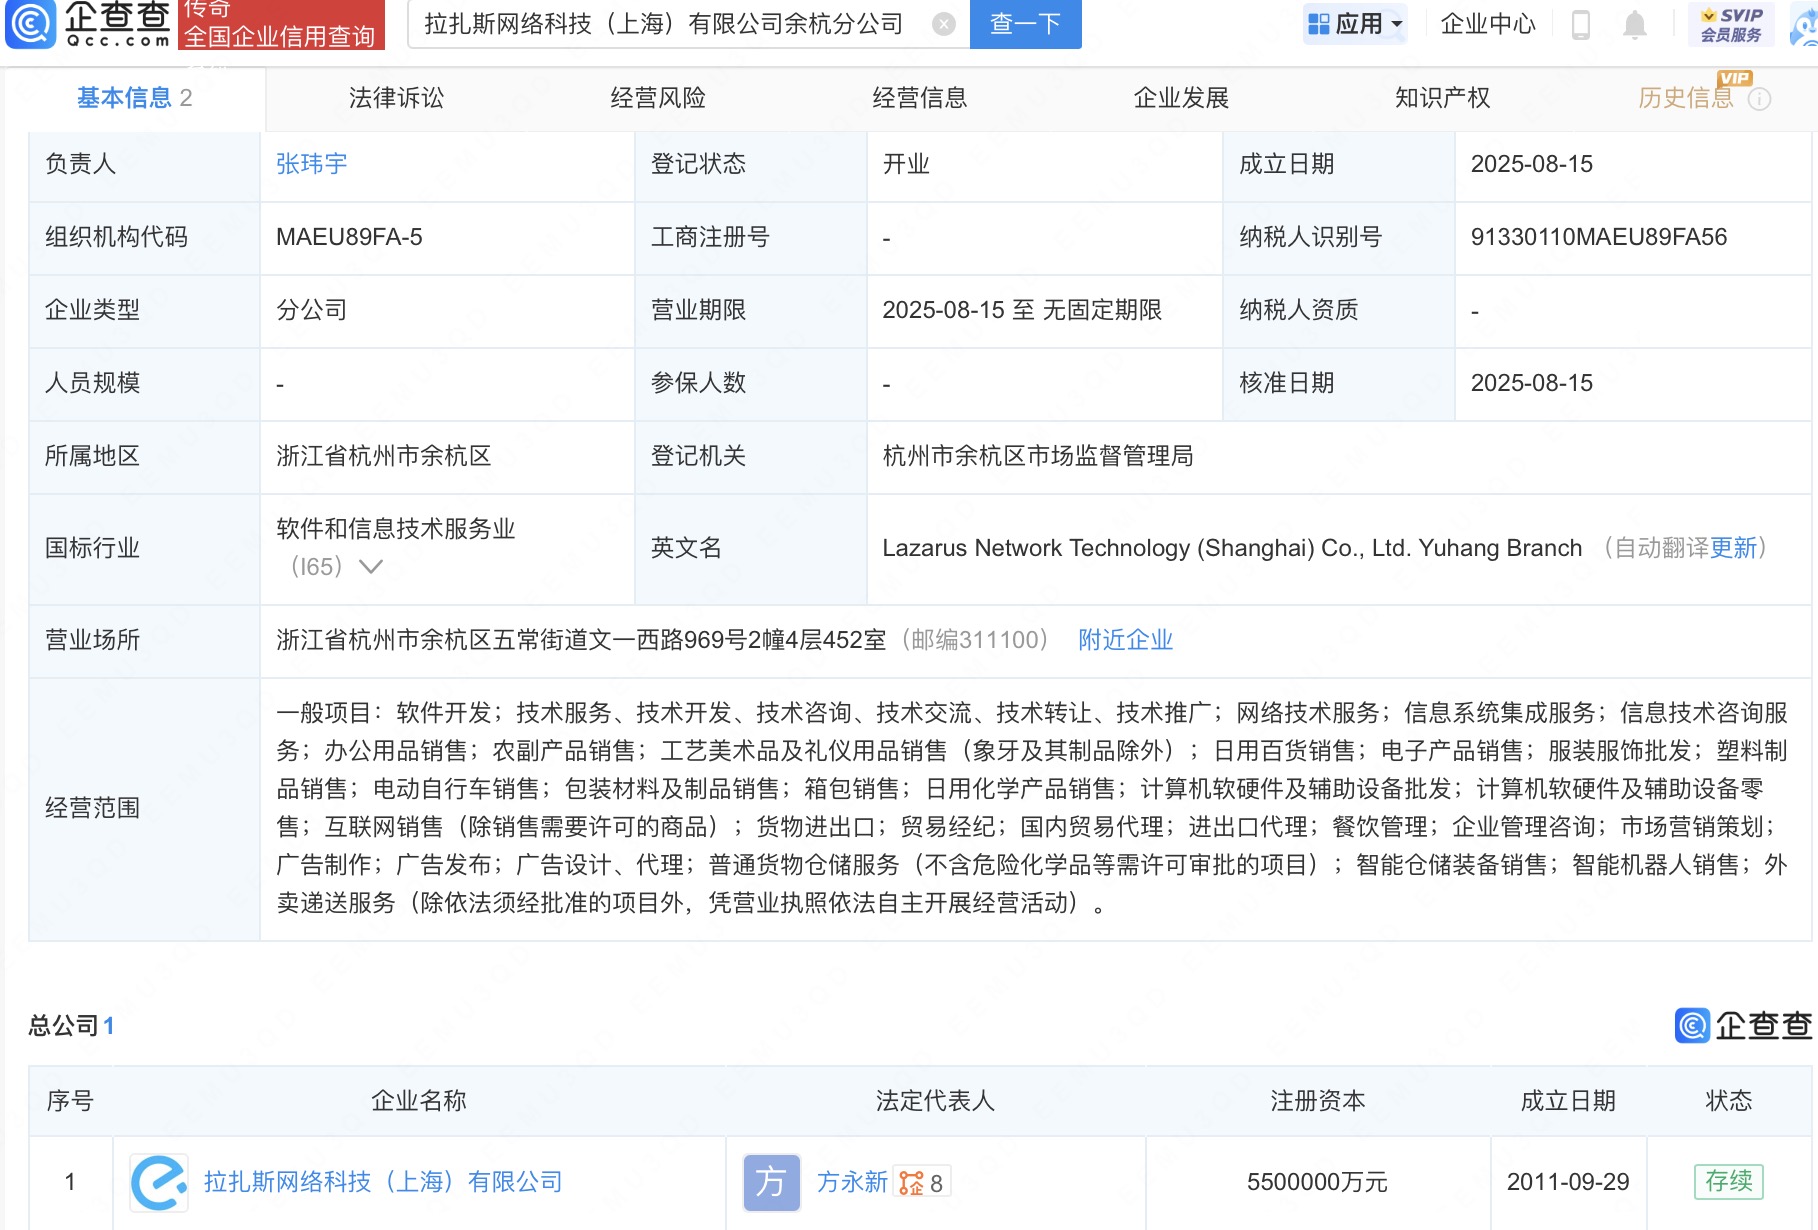Image resolution: width=1818 pixels, height=1230 pixels.
Task: Open the relation graph icon next to 方永新
Action: coord(911,1183)
